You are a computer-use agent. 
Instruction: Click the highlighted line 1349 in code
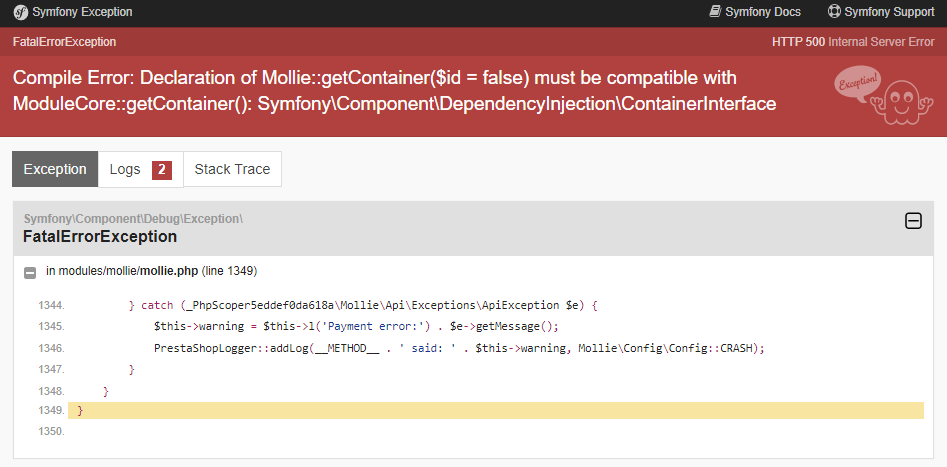[495, 411]
